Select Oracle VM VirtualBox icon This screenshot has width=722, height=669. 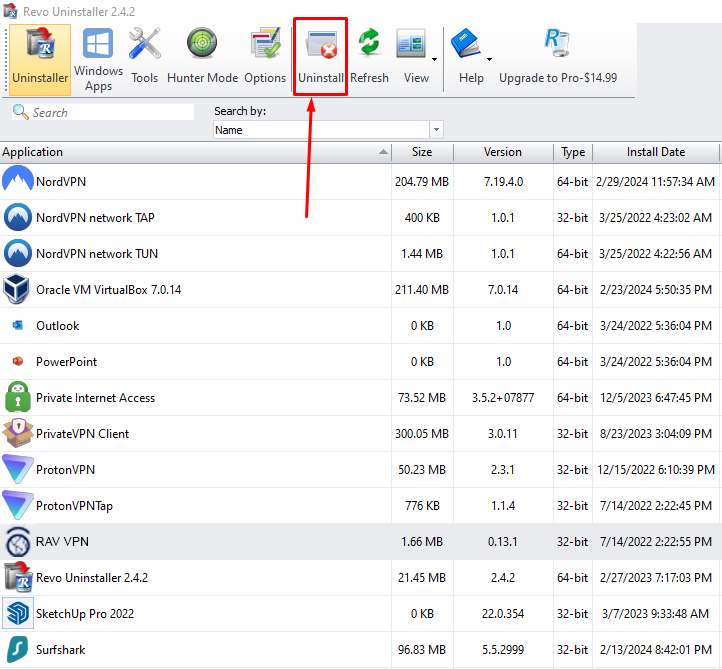[17, 289]
